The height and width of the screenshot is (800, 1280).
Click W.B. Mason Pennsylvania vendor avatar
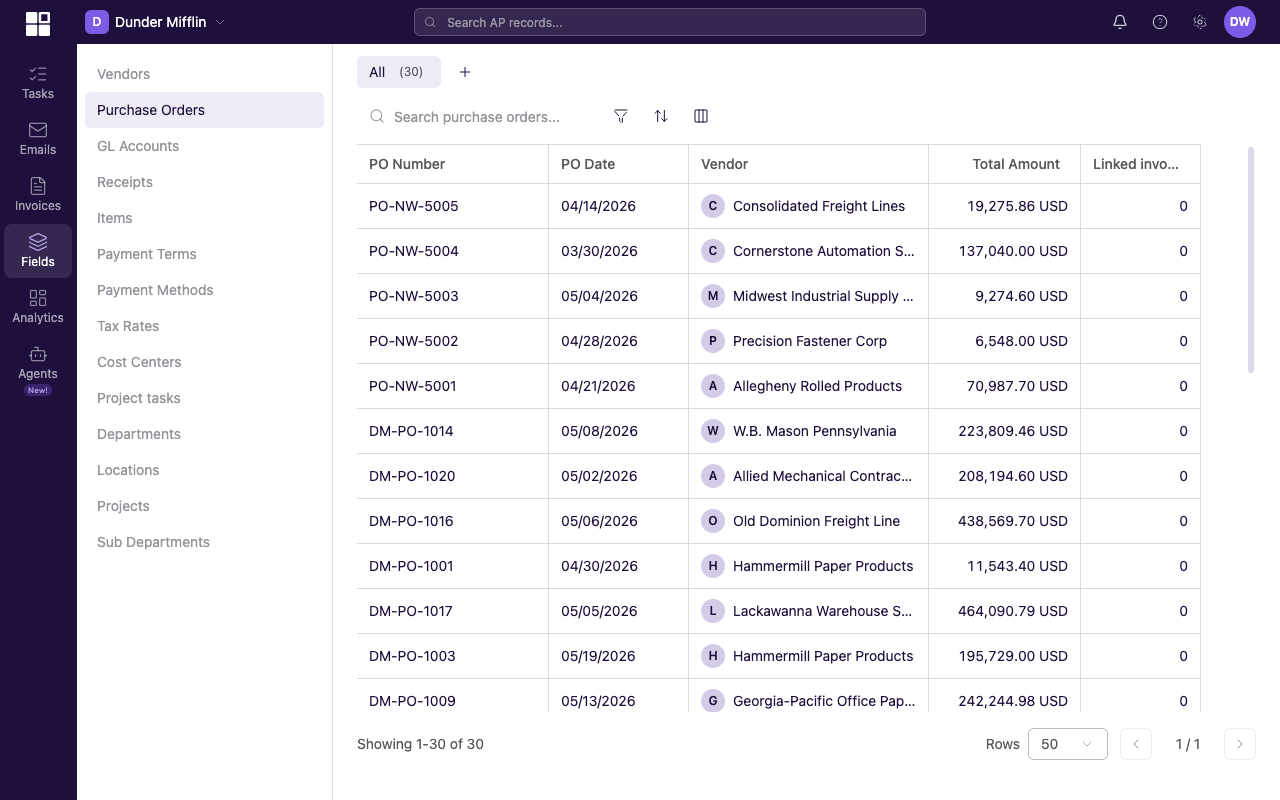(713, 431)
